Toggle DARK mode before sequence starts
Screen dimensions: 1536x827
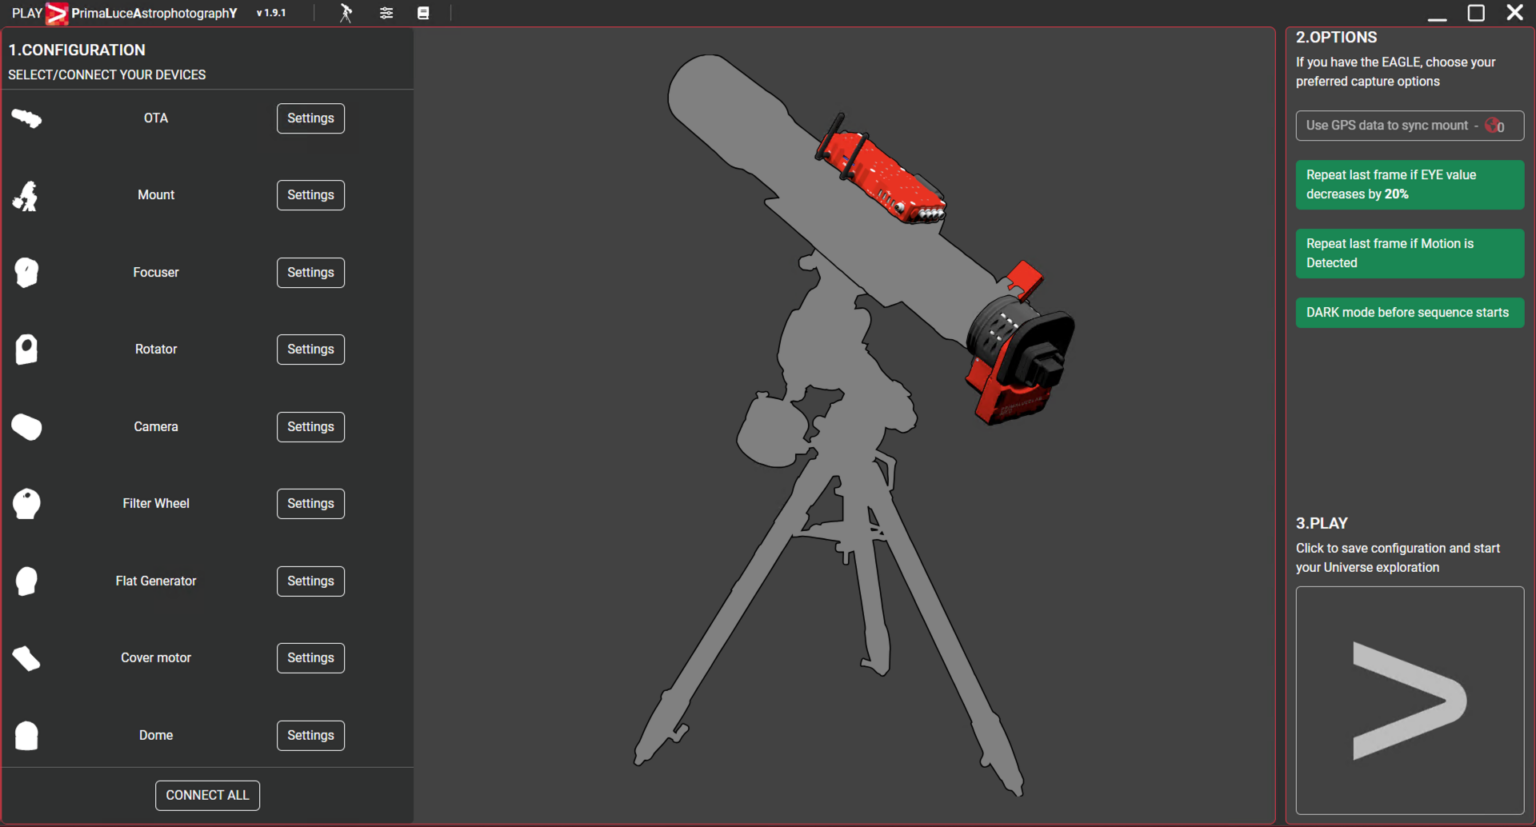[1410, 312]
